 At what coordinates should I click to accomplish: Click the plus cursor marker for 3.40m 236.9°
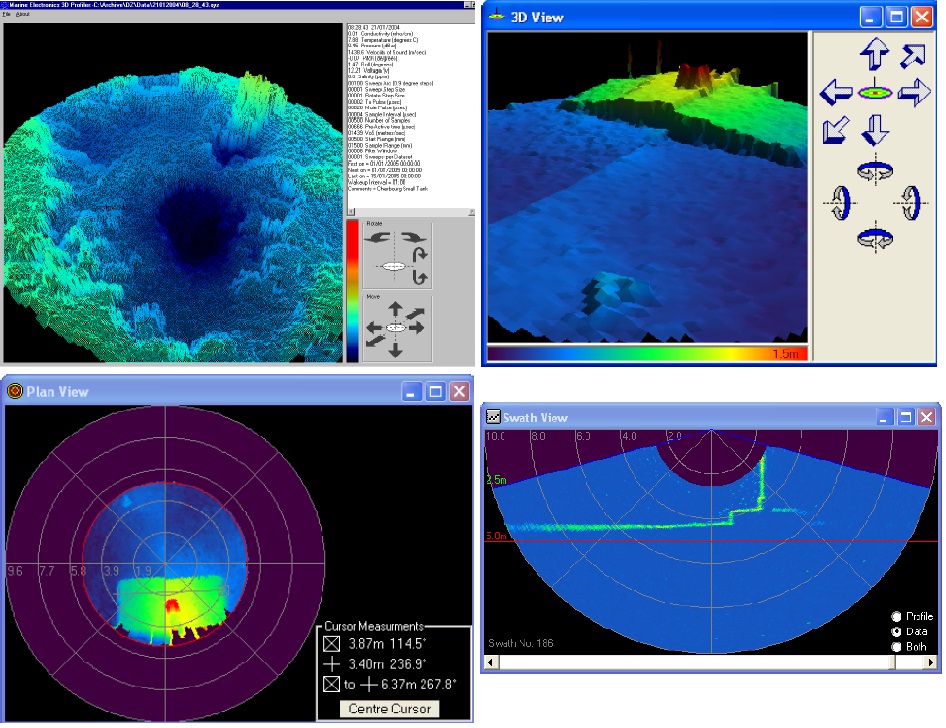click(331, 664)
